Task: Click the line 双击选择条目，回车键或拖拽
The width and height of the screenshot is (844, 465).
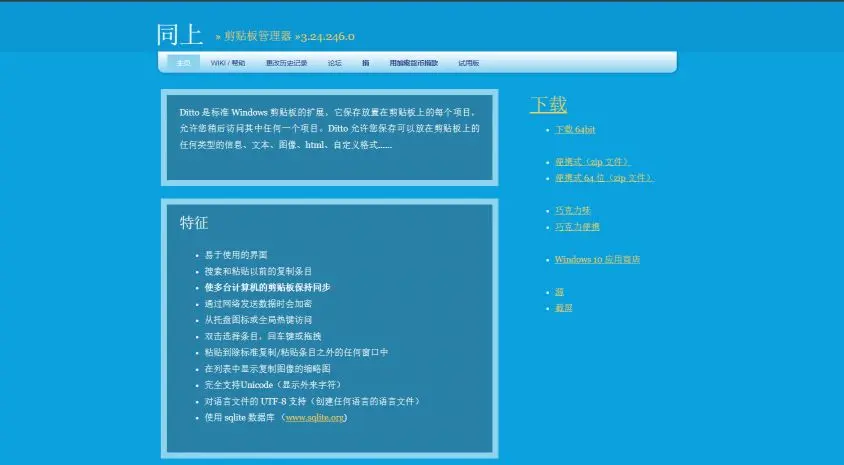Action: tap(263, 336)
